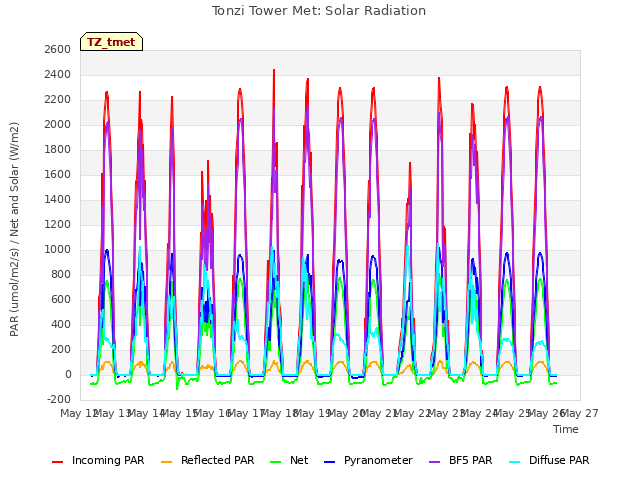Click the orange Reflected PAR legend swatch
Viewport: 640px width, 480px height.
click(167, 462)
